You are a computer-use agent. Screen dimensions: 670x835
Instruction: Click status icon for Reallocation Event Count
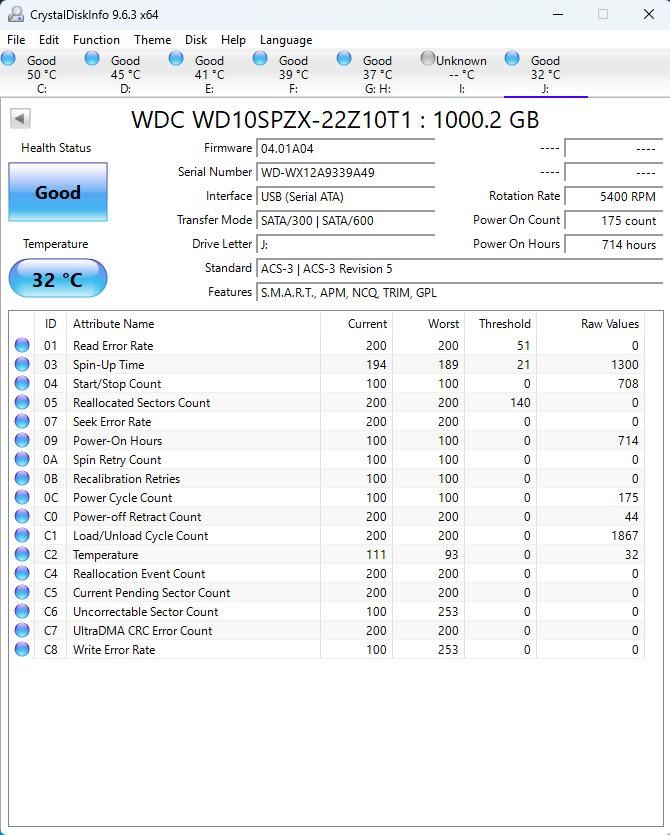click(x=22, y=573)
